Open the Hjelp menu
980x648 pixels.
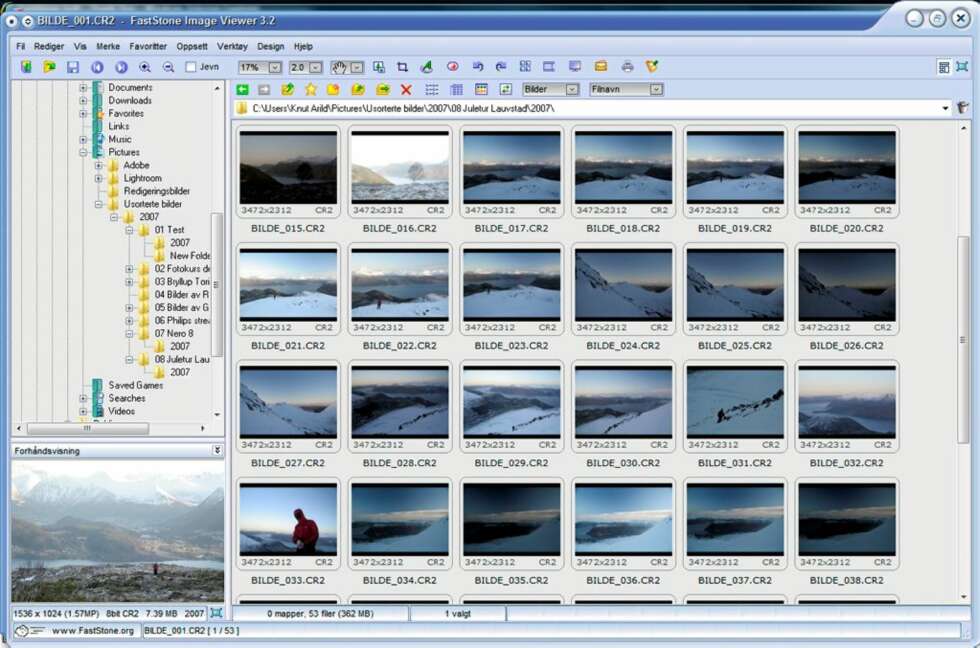[x=303, y=46]
